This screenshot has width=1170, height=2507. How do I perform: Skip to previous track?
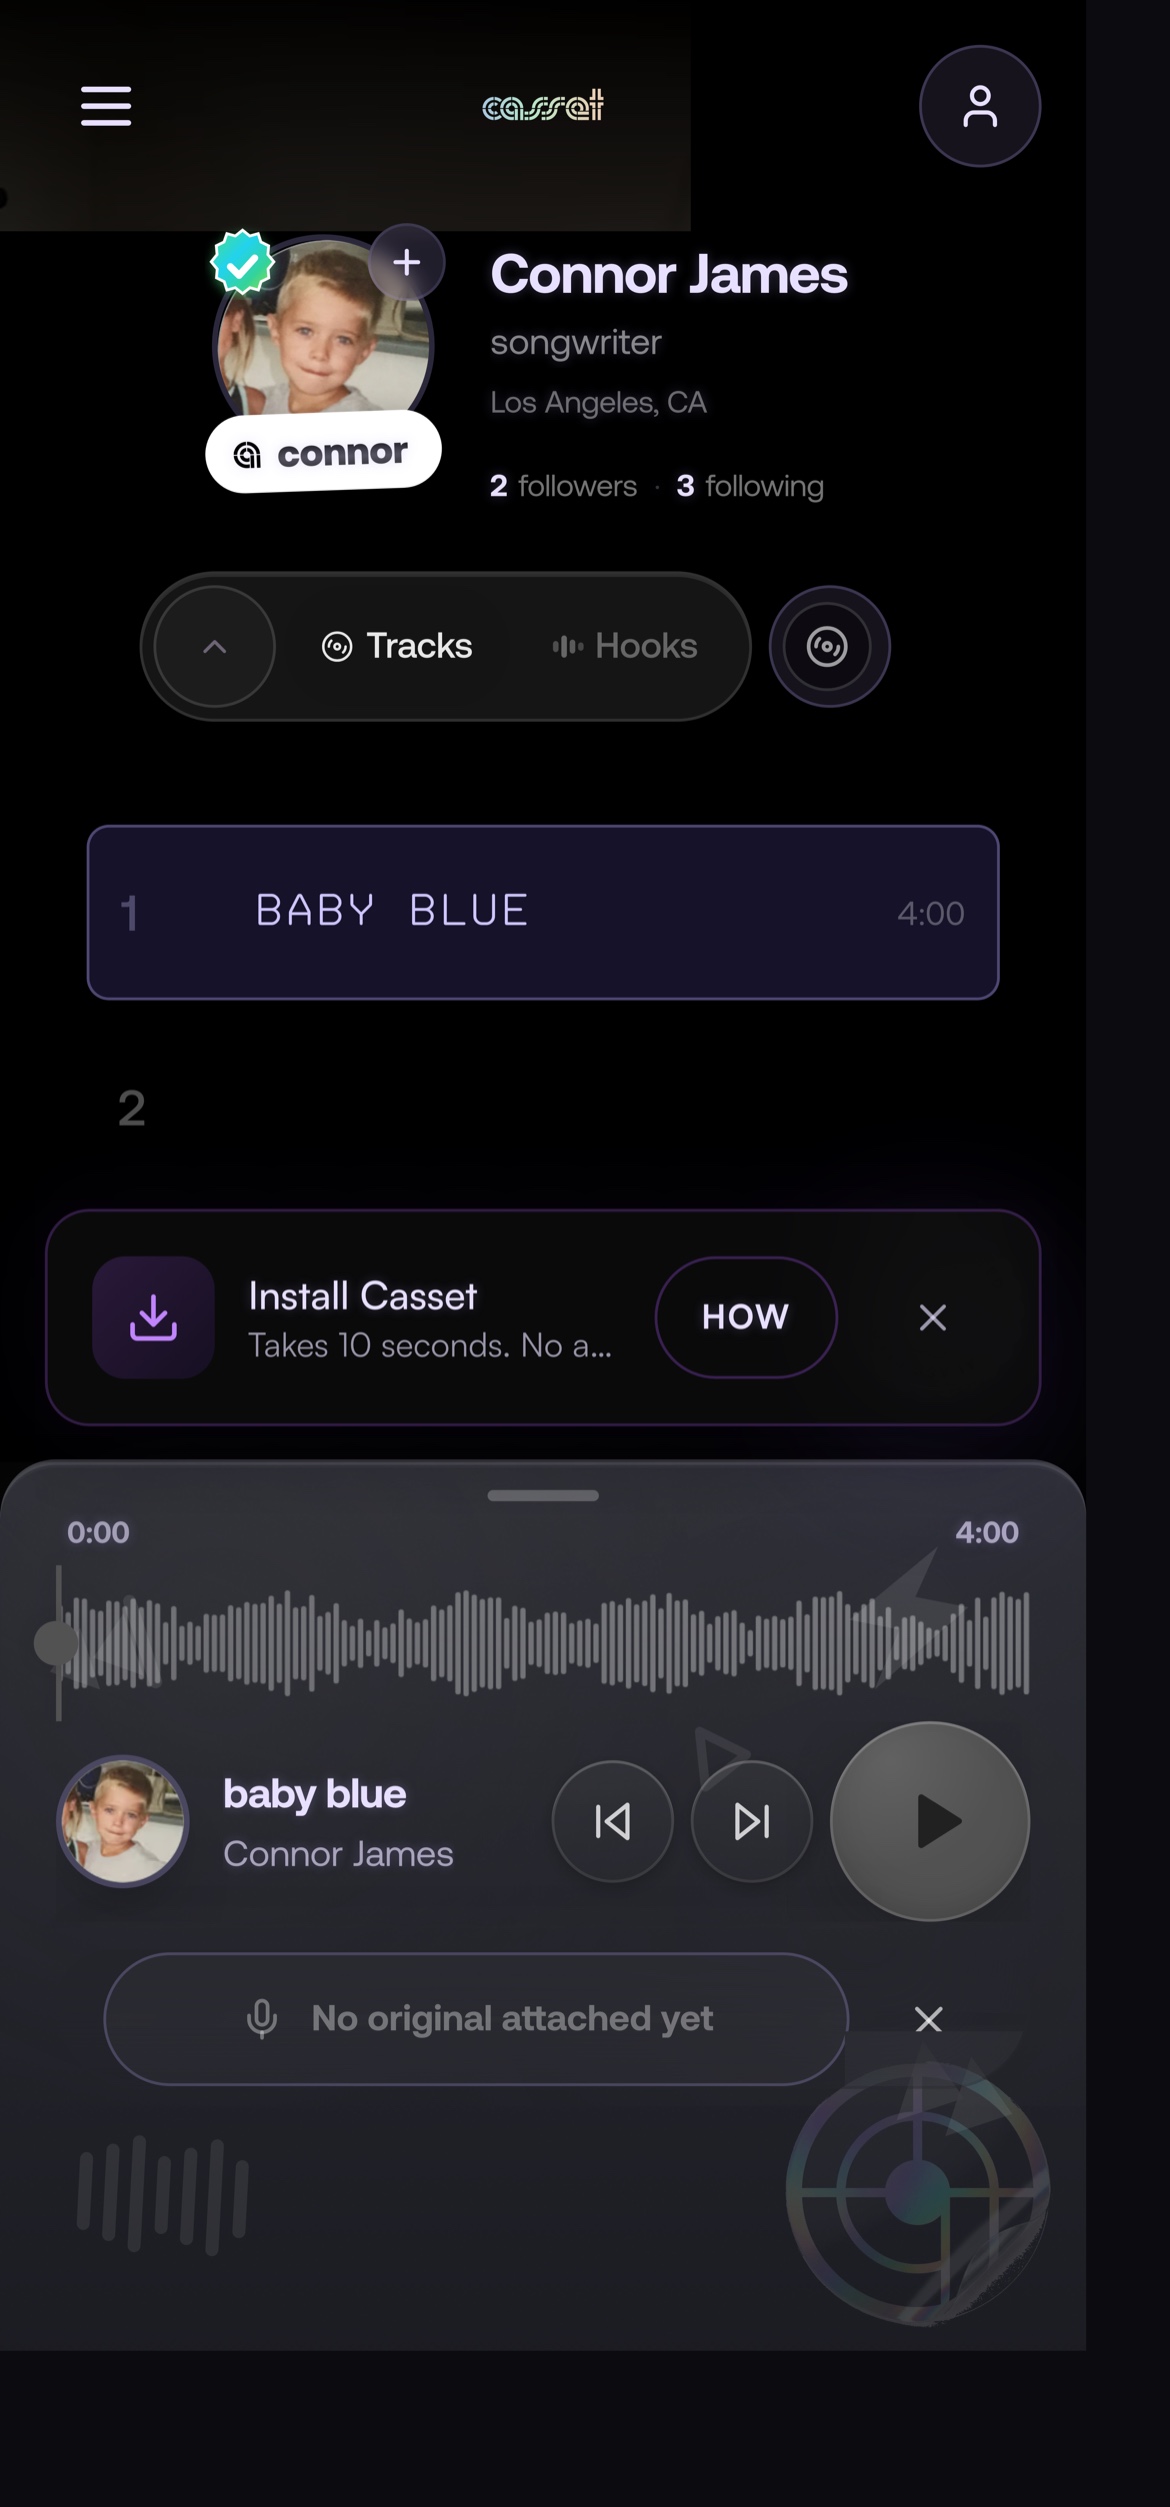[612, 1821]
